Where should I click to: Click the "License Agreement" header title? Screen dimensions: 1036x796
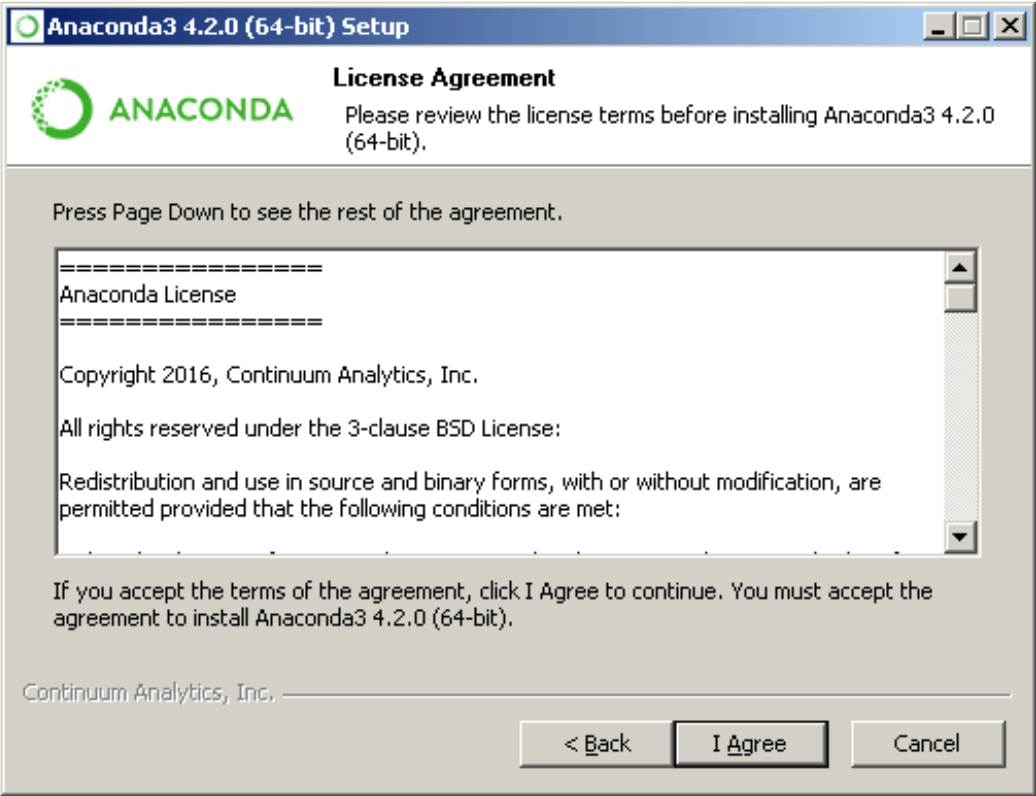click(444, 78)
